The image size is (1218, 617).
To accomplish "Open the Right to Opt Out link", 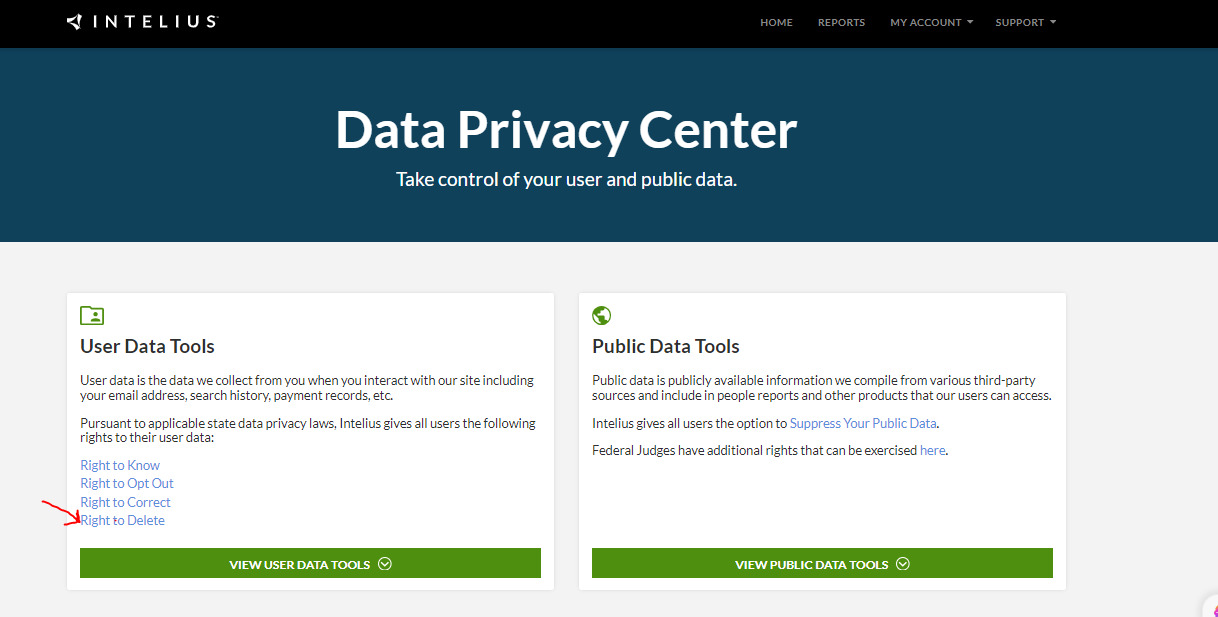I will click(127, 483).
